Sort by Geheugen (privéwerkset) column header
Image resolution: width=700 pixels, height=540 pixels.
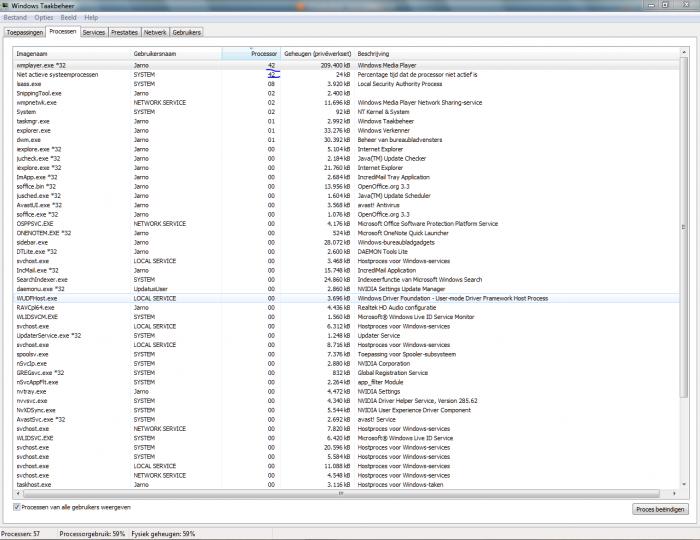[x=317, y=53]
